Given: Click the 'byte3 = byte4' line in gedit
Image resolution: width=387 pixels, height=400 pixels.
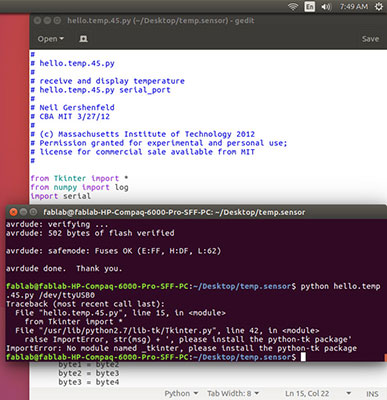Looking at the screenshot, I should pos(89,382).
